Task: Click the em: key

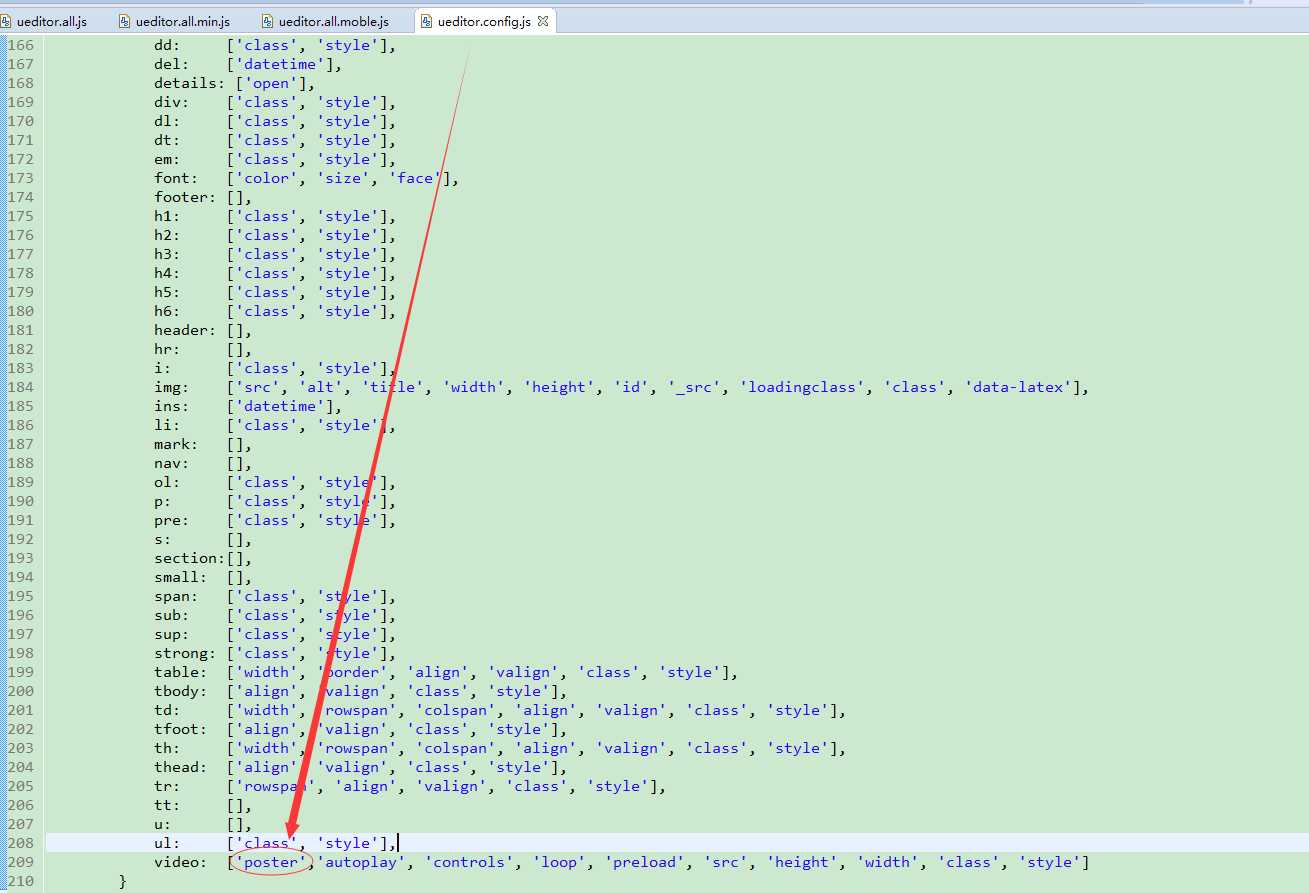Action: [x=167, y=159]
